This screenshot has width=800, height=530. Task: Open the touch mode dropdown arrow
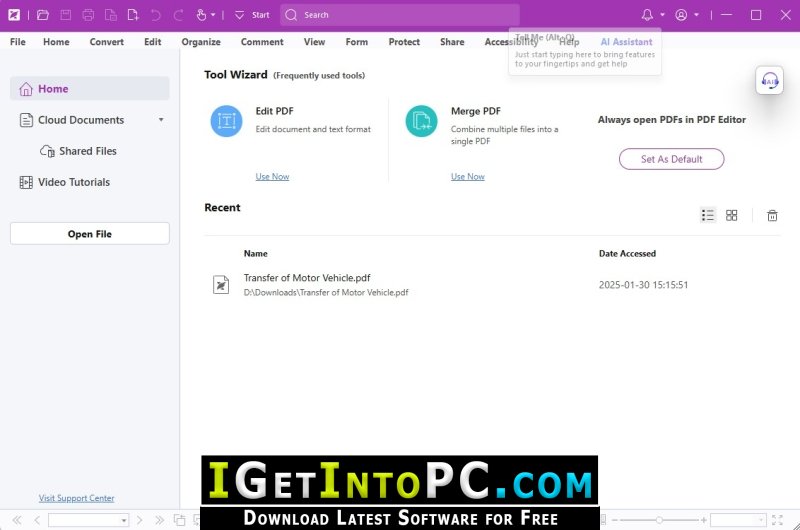[213, 15]
